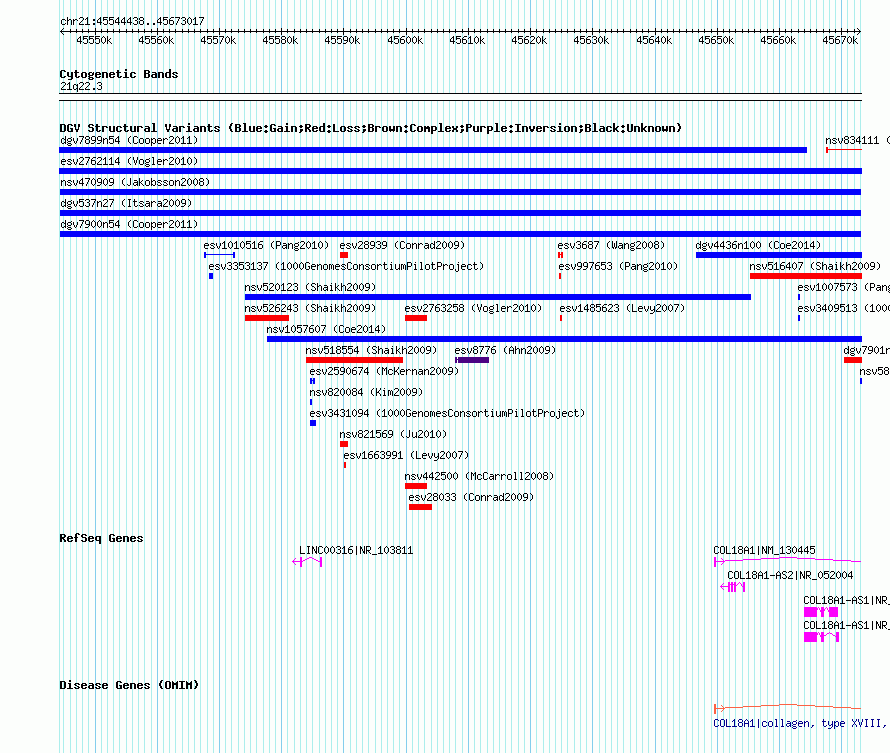
Task: Select esv3353137 1000GenomesConsortiumPilotProject label
Action: click(x=346, y=266)
